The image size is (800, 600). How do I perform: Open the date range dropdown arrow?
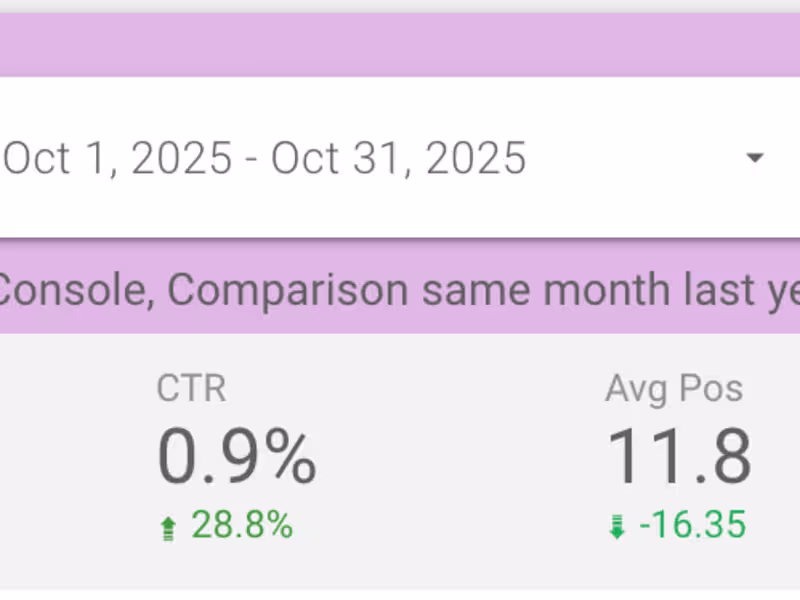tap(755, 158)
